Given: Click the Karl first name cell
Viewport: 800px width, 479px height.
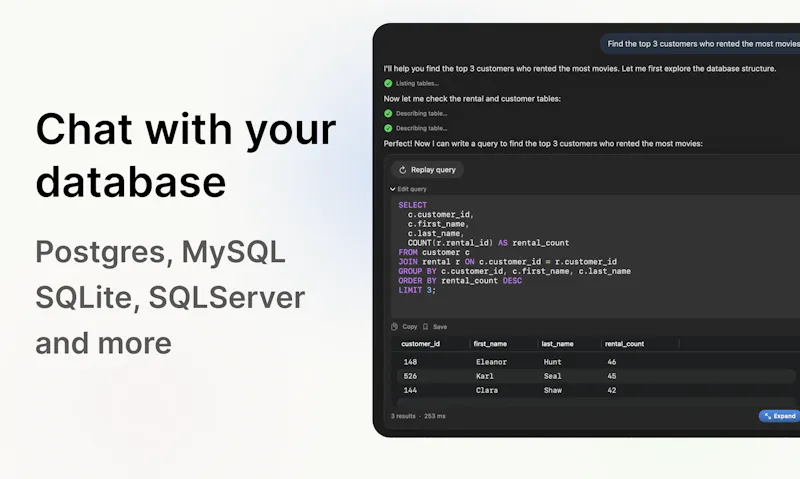Looking at the screenshot, I should click(485, 376).
